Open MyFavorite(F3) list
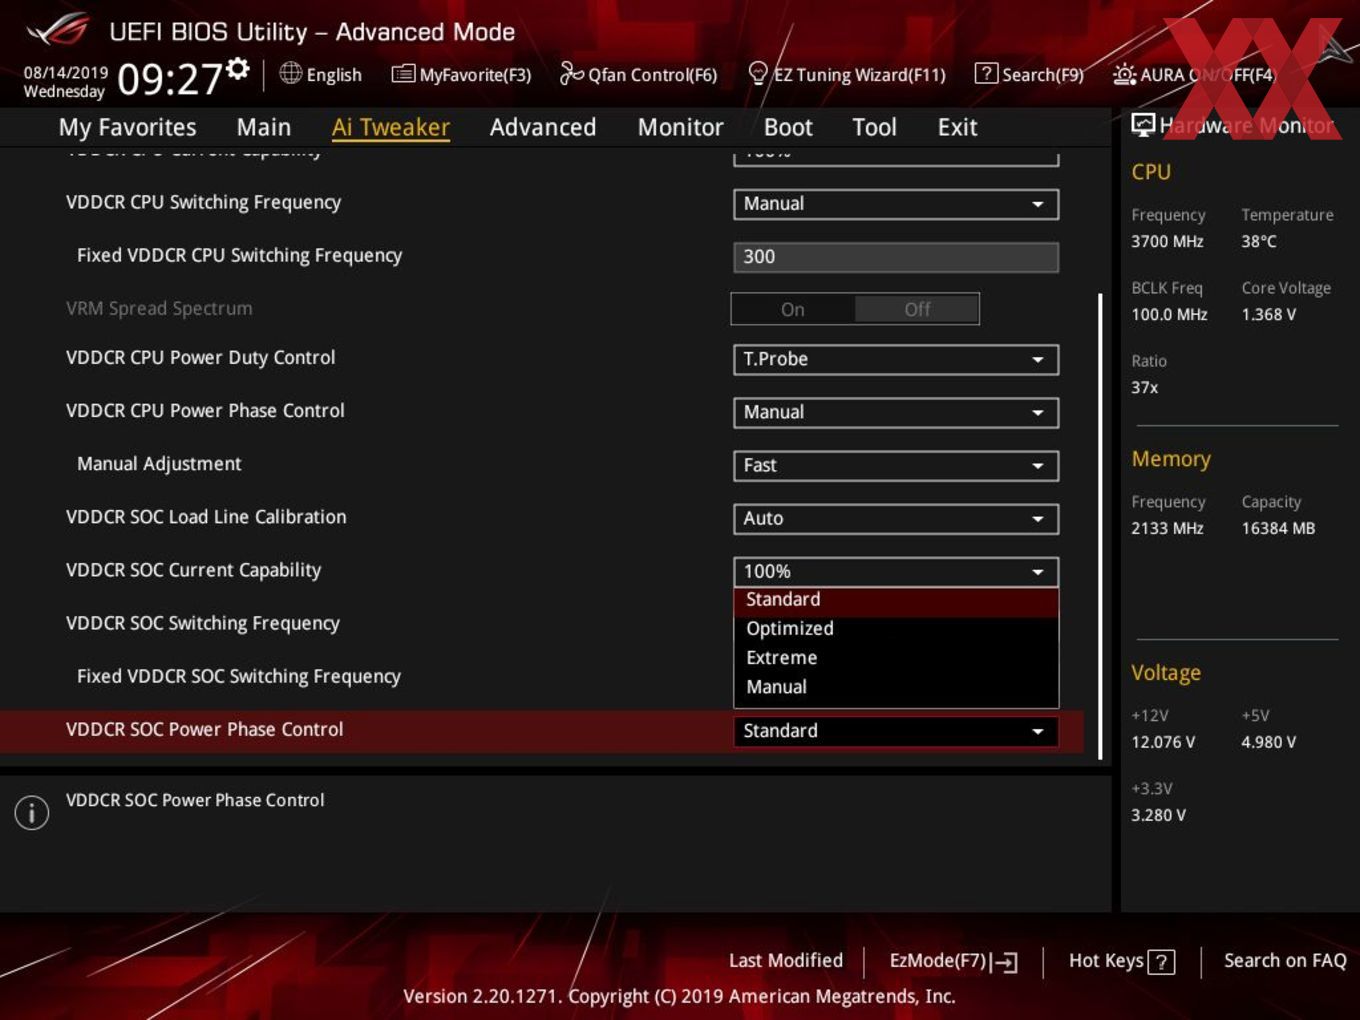Image resolution: width=1360 pixels, height=1020 pixels. pos(461,74)
